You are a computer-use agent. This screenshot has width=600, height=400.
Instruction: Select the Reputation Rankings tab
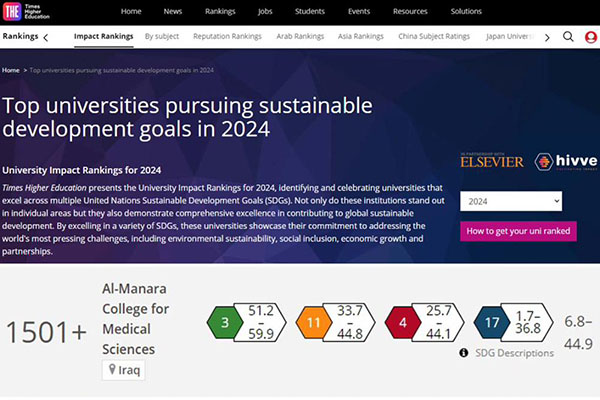(x=227, y=36)
